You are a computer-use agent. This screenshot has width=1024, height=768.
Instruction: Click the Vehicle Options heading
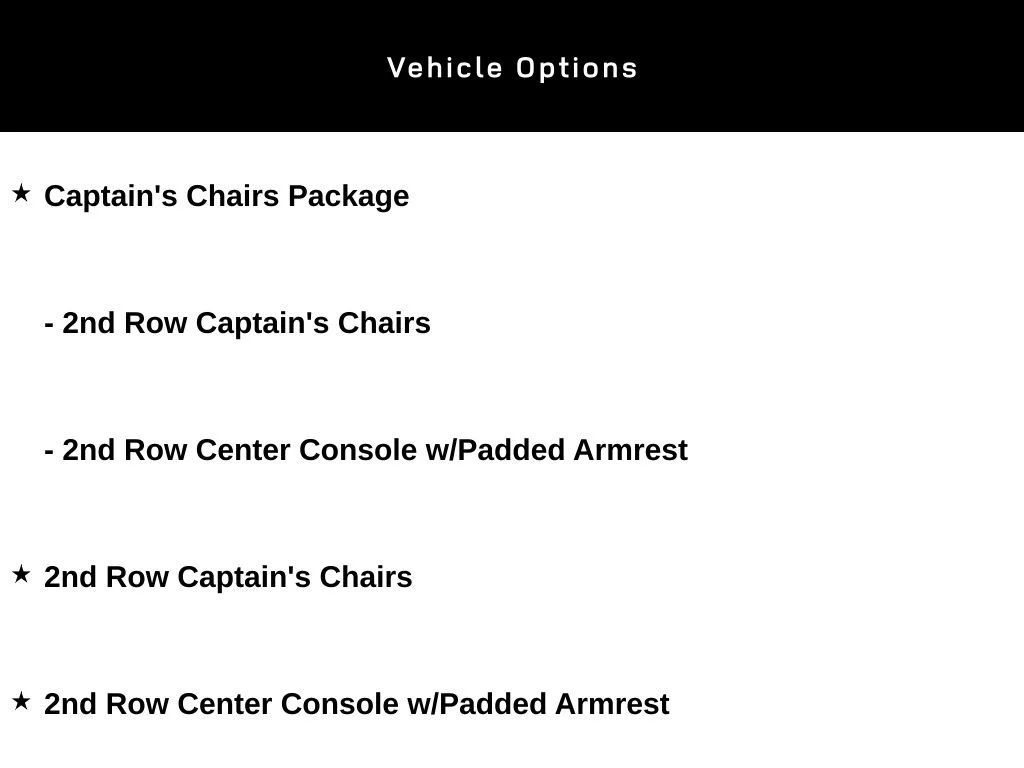pyautogui.click(x=513, y=69)
